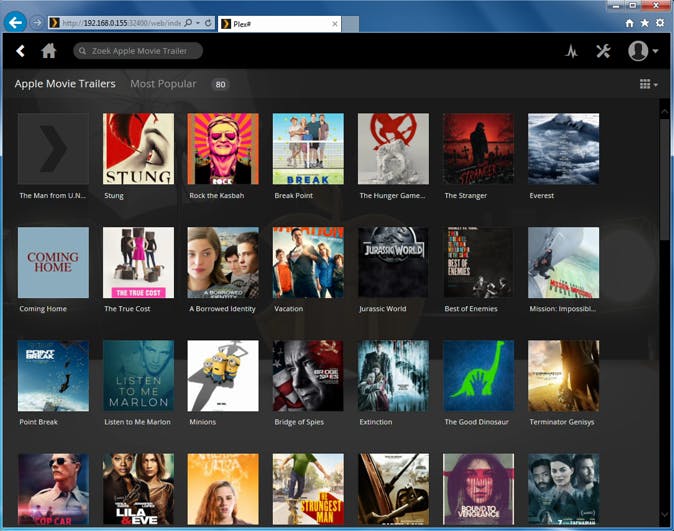Close the Plex# browser tab
Viewport: 674px width, 531px height.
pyautogui.click(x=334, y=24)
